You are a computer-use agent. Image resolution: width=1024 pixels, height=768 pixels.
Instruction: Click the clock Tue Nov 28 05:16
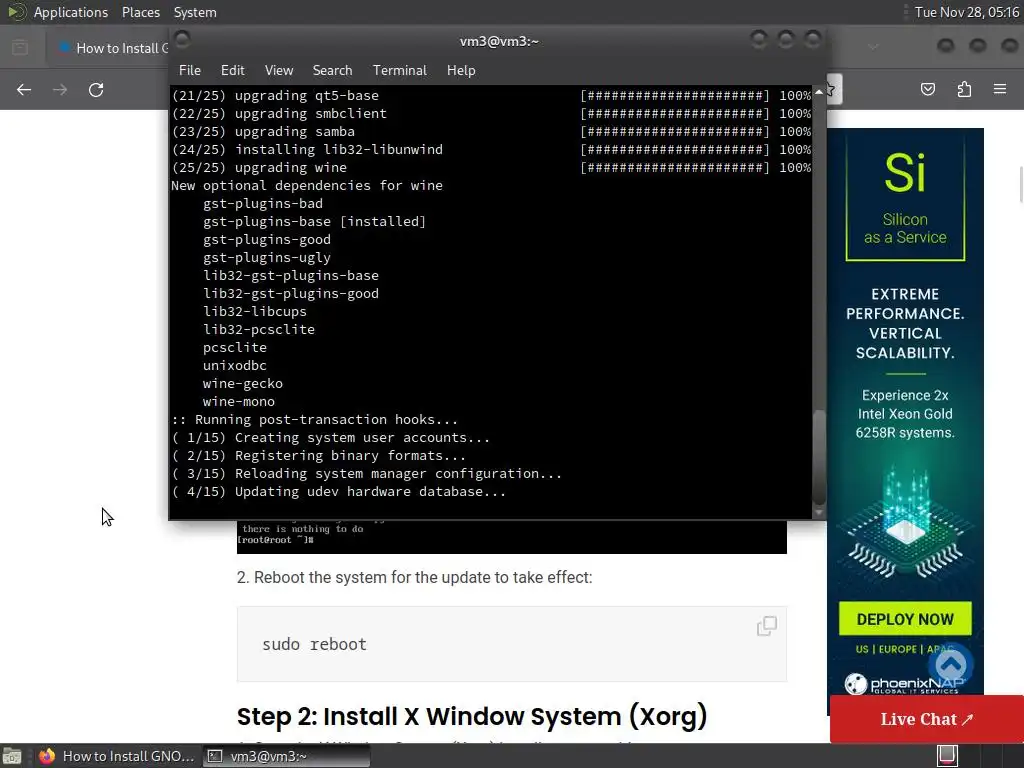coord(967,12)
